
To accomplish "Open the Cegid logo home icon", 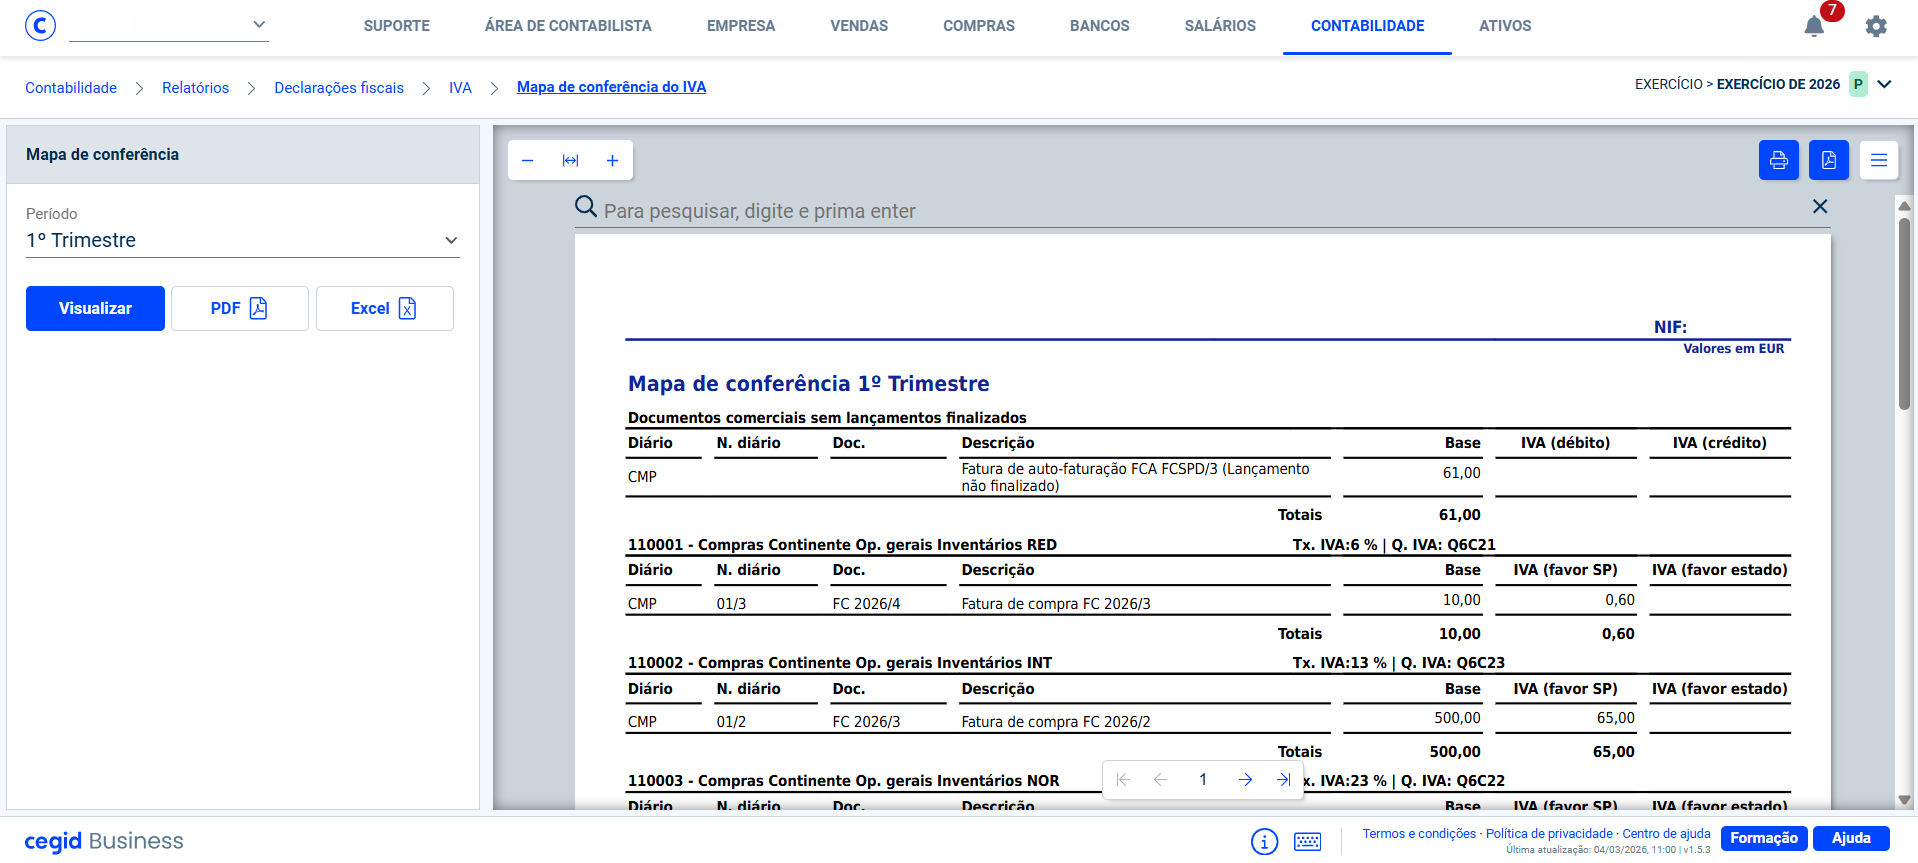I will [40, 25].
